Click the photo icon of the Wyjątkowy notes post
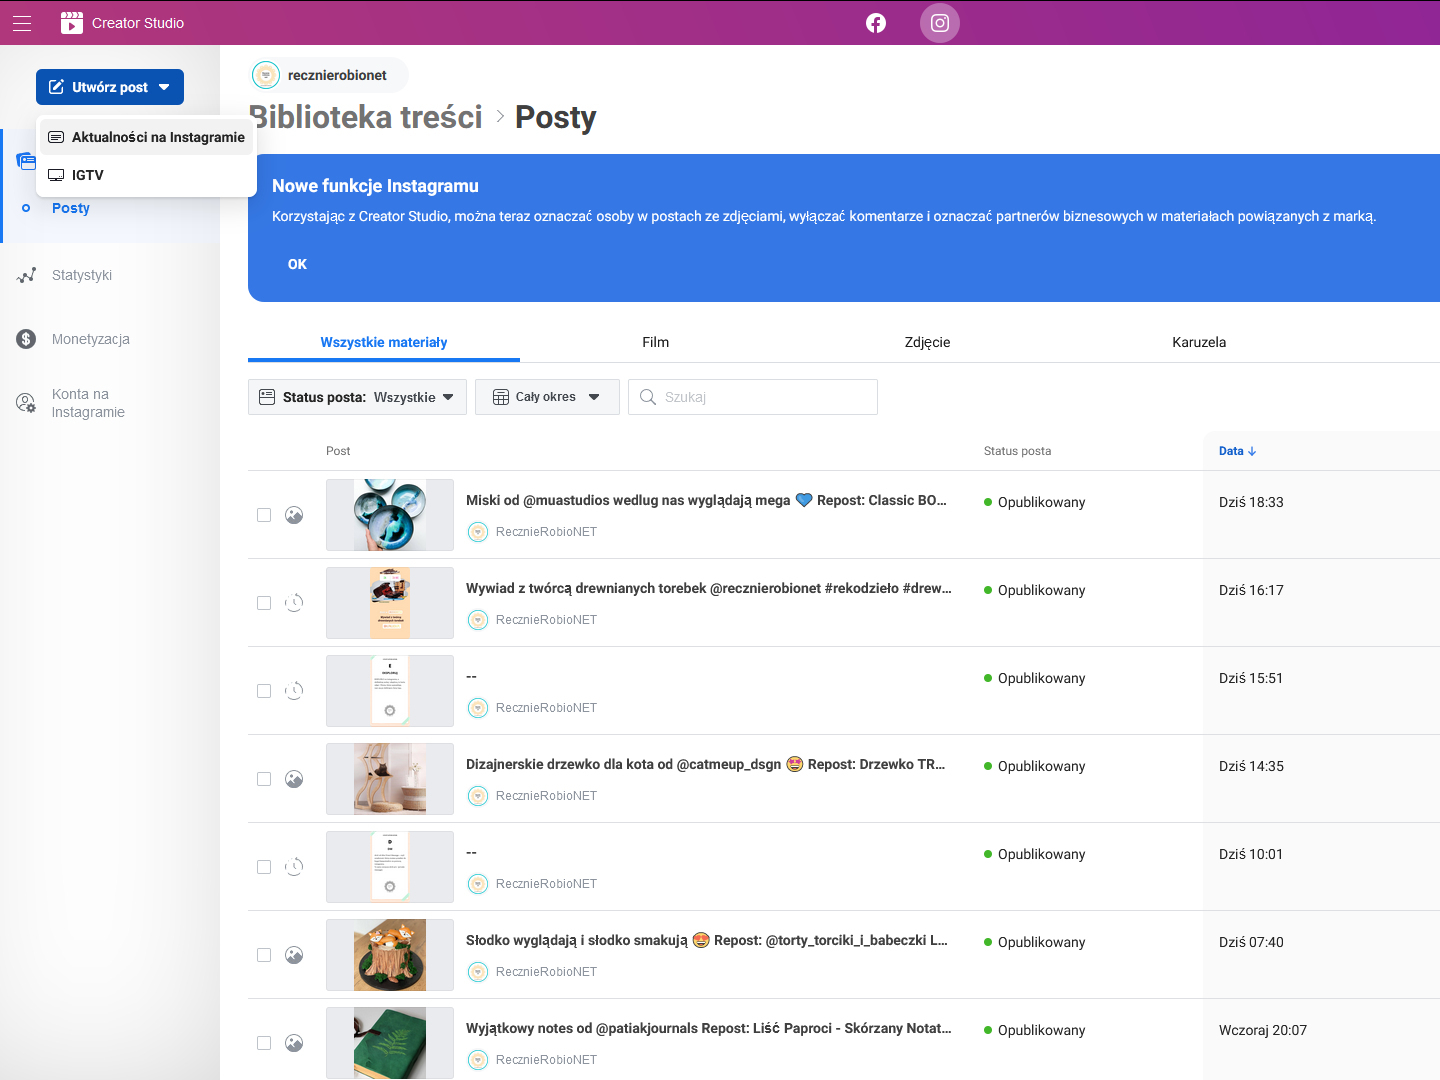 tap(294, 1043)
